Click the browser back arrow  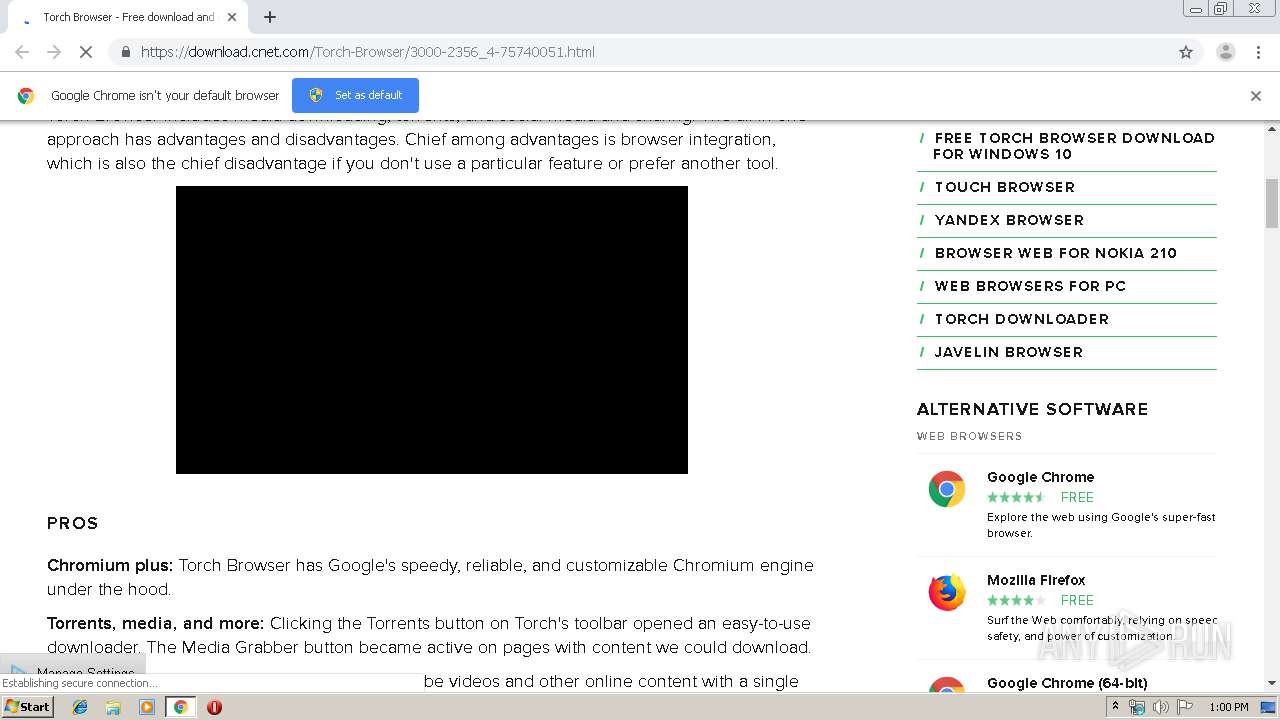22,52
